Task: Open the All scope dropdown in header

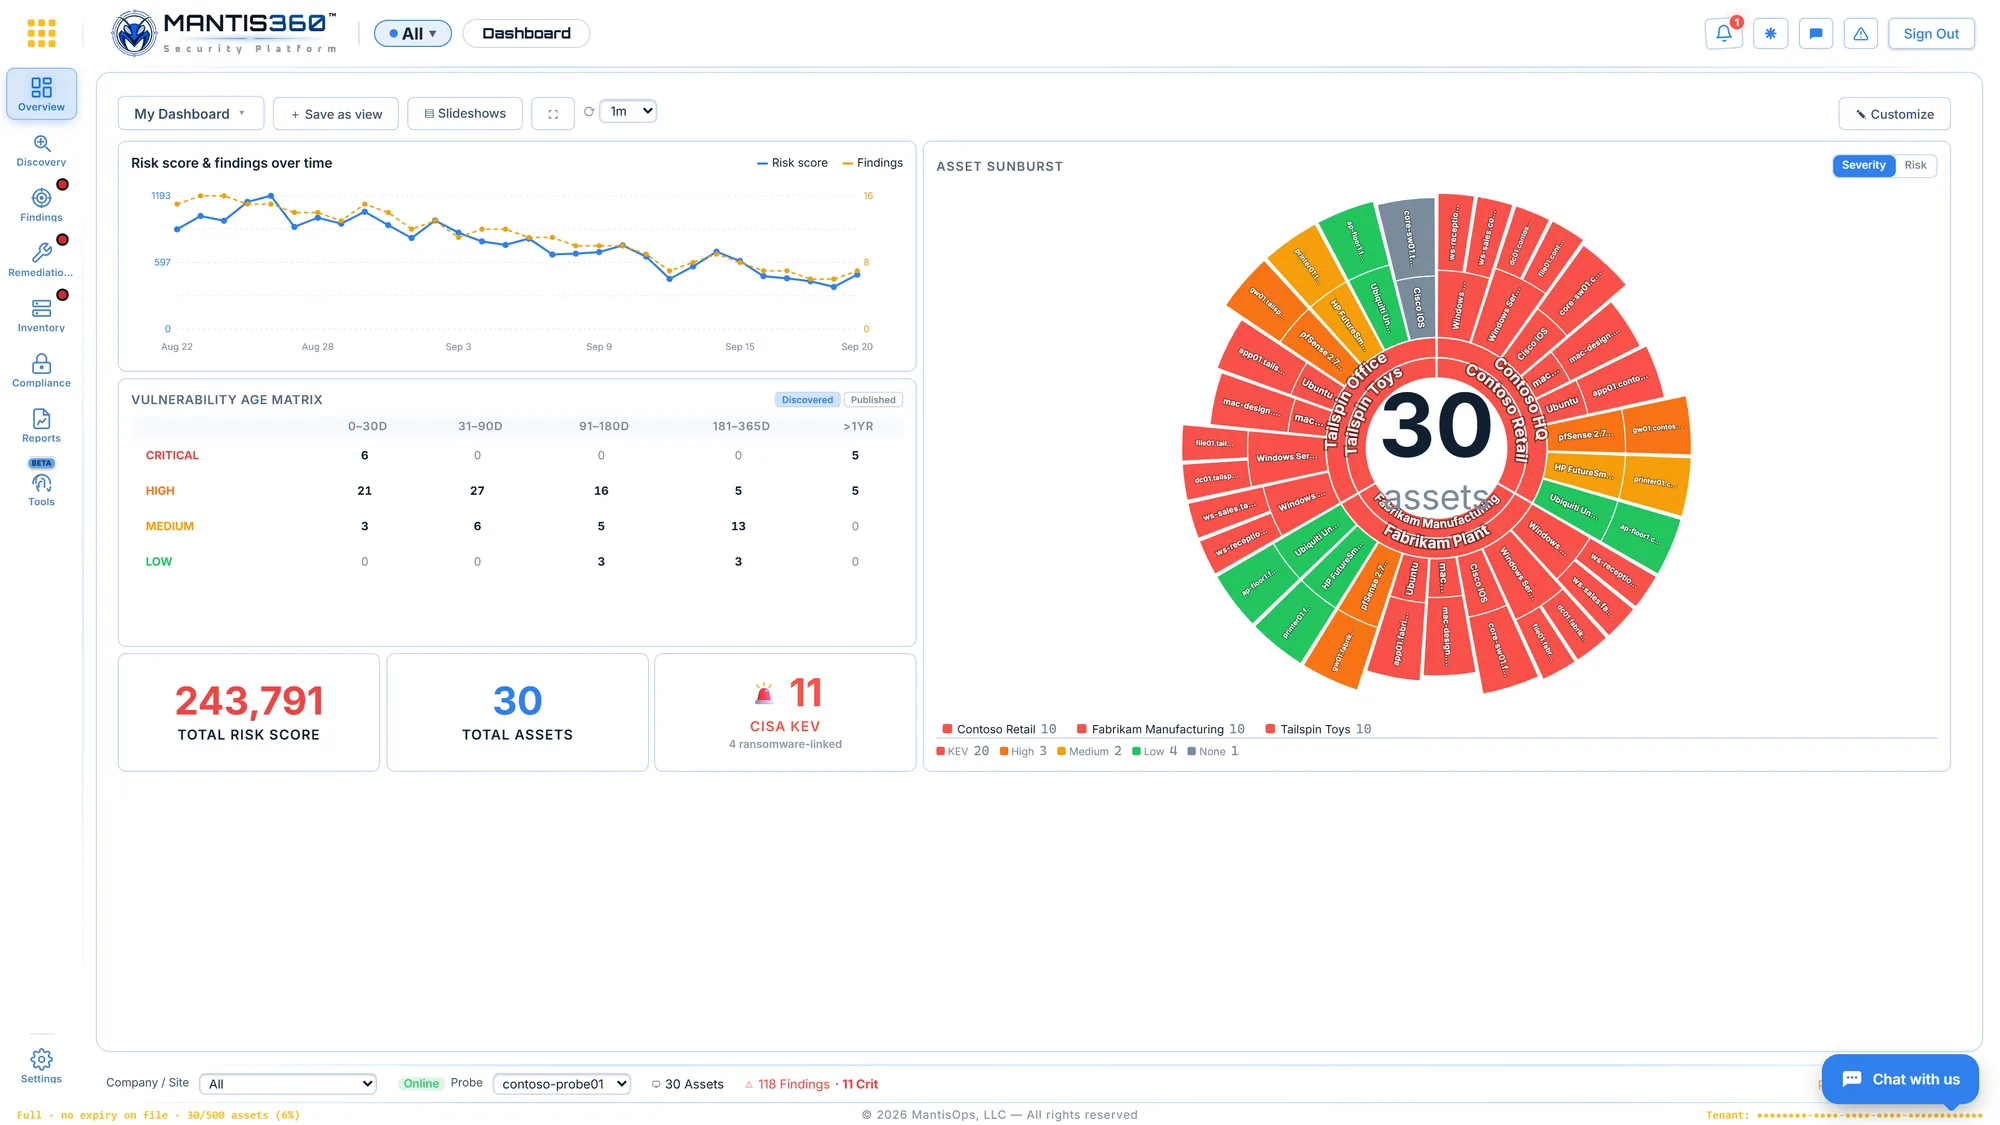Action: click(x=413, y=34)
